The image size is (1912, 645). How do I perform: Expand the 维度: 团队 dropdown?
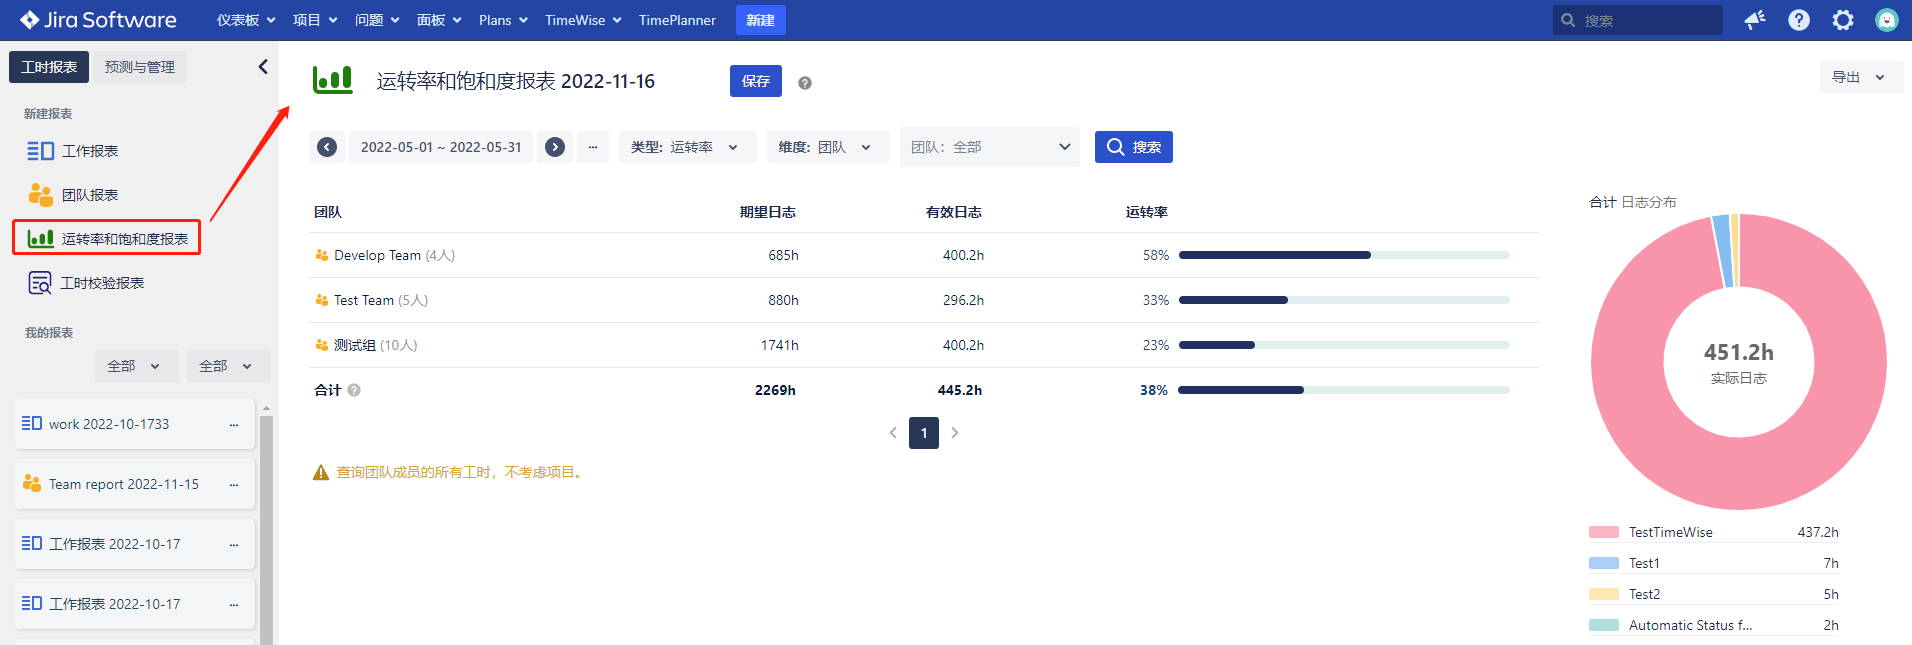pyautogui.click(x=827, y=147)
